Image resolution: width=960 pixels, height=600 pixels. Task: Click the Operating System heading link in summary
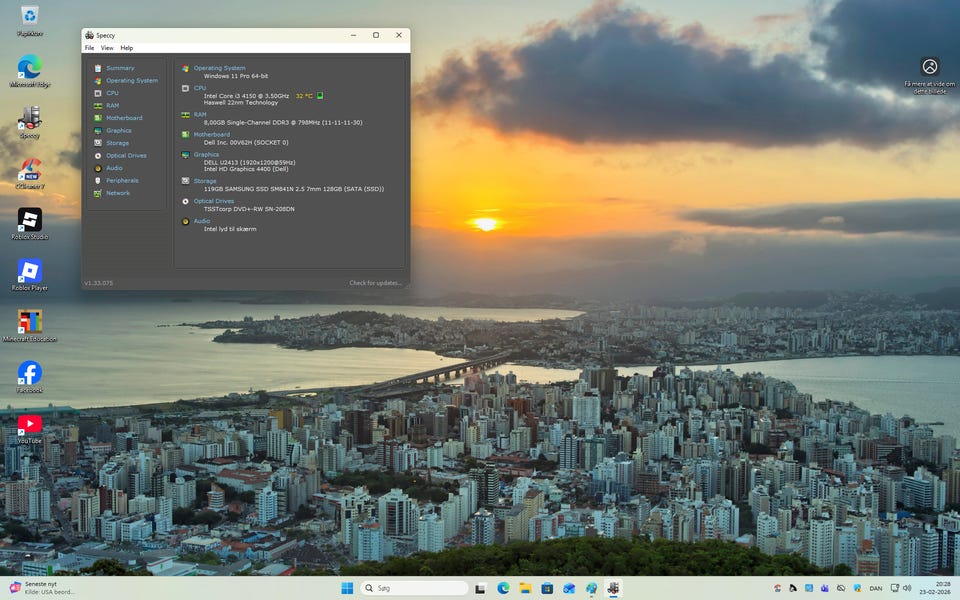pos(219,68)
